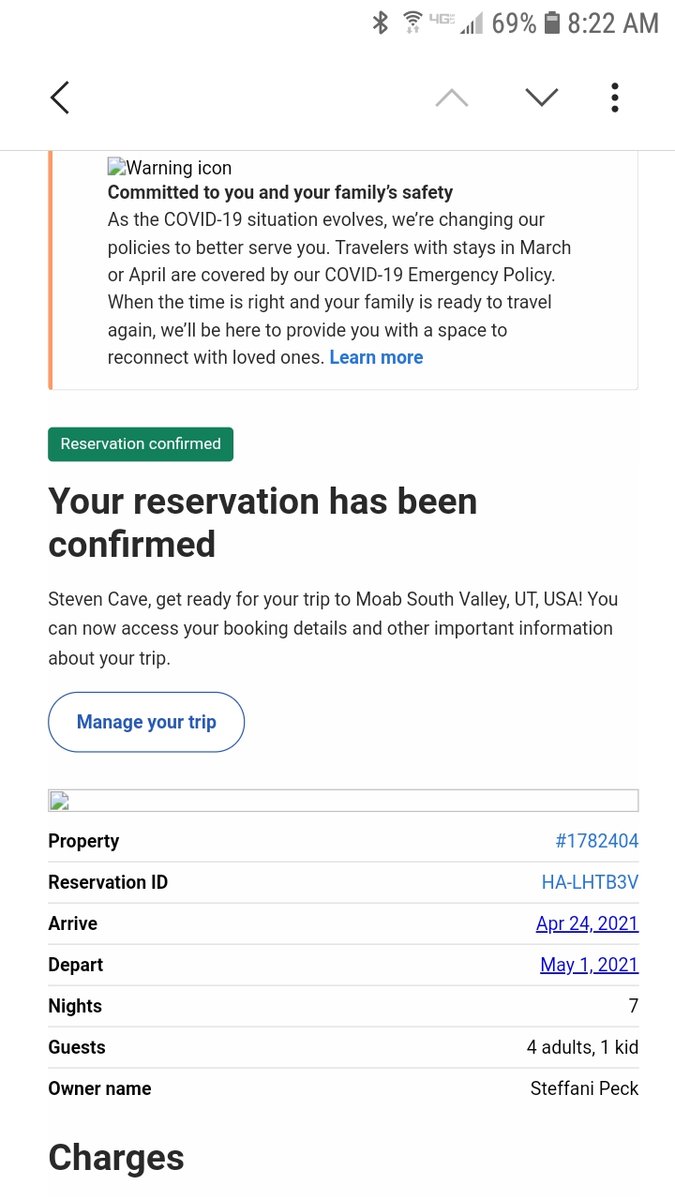Open the three-dot overflow menu
This screenshot has width=675, height=1200.
[614, 98]
